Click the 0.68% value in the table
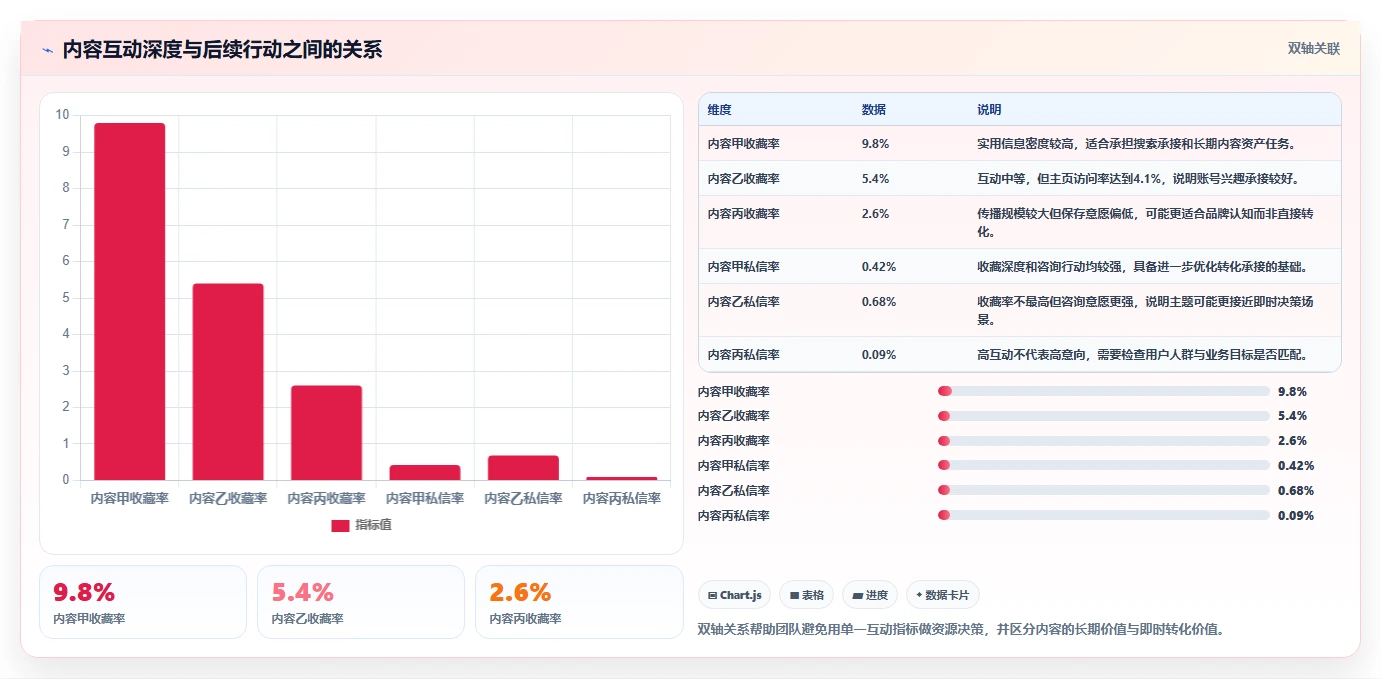The height and width of the screenshot is (679, 1381). point(878,302)
